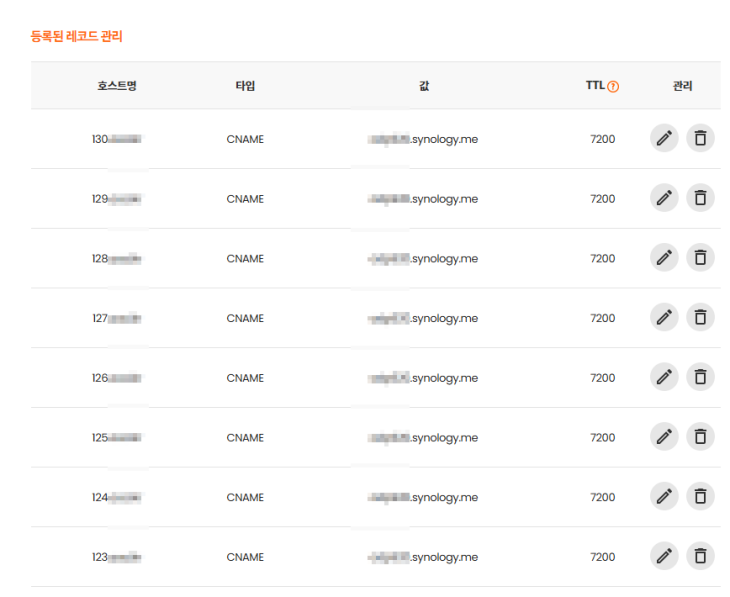Select hostname cell starting with 125
Viewport: 730px width, 597px height.
117,438
